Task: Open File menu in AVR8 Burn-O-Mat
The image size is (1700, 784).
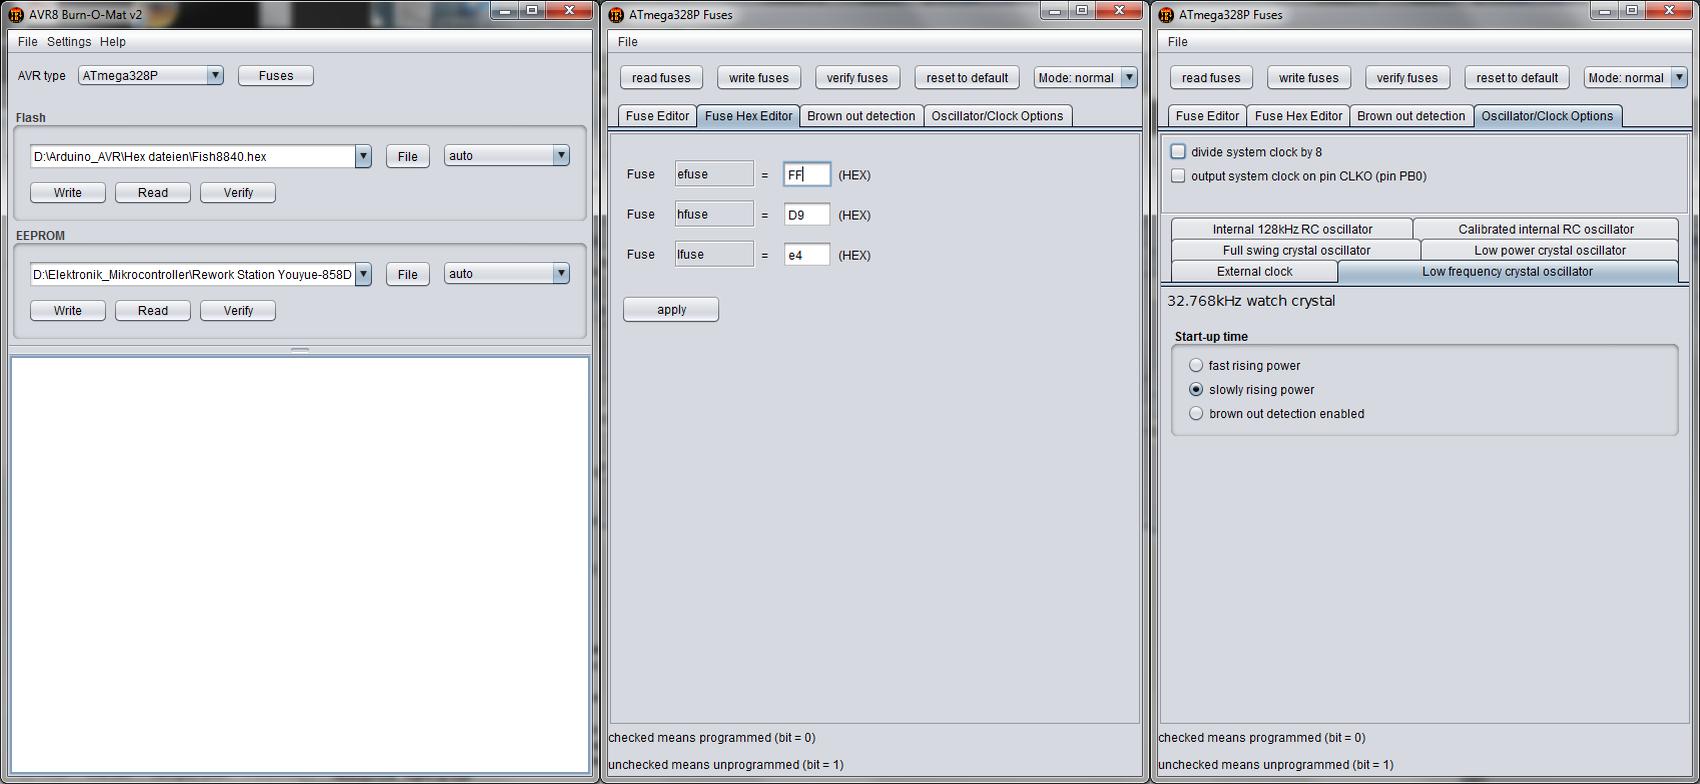Action: coord(28,42)
